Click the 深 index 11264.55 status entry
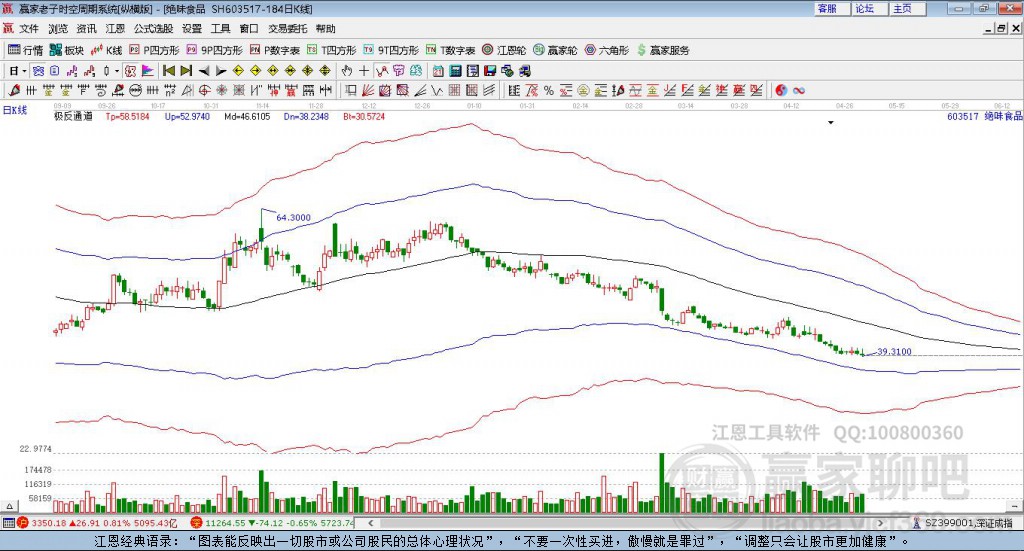This screenshot has width=1024, height=551. point(272,523)
